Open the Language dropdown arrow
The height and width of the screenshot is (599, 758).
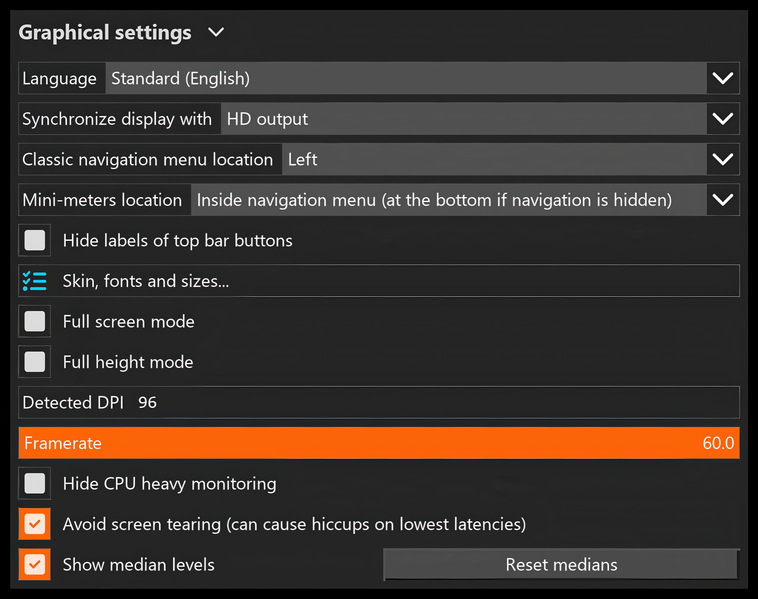pos(722,78)
